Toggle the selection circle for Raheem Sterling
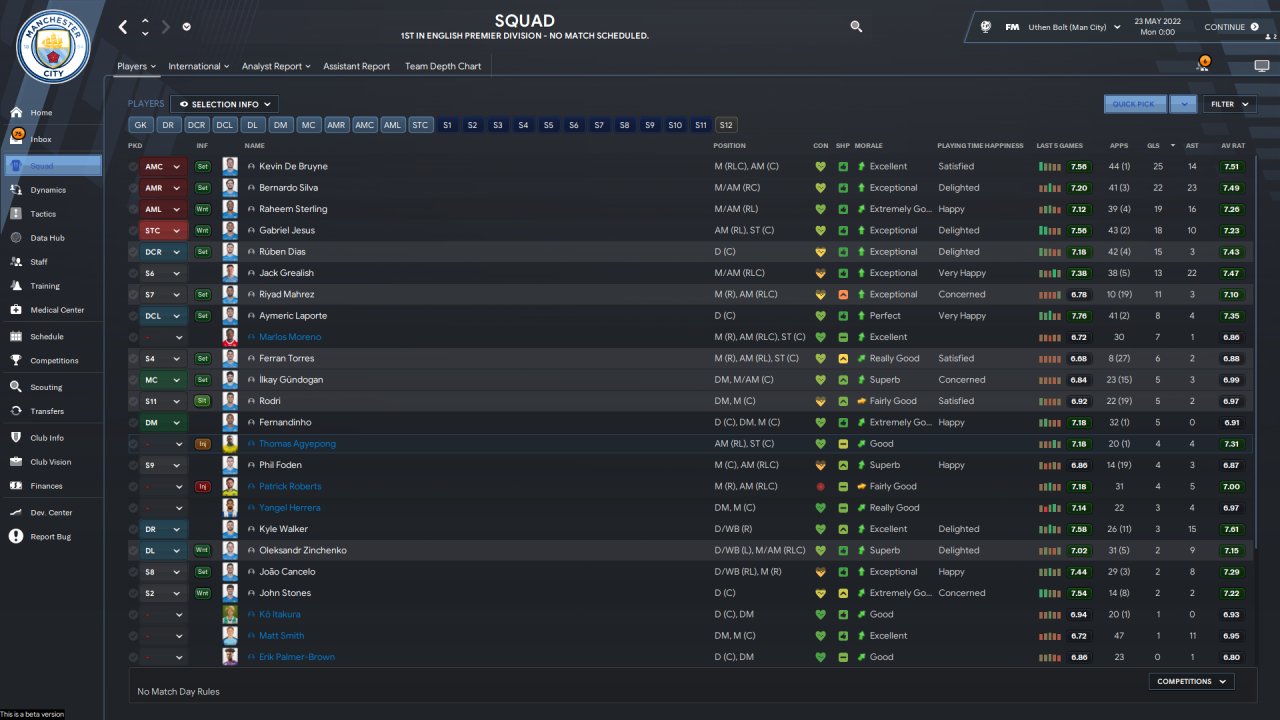The width and height of the screenshot is (1280, 720). tap(133, 209)
